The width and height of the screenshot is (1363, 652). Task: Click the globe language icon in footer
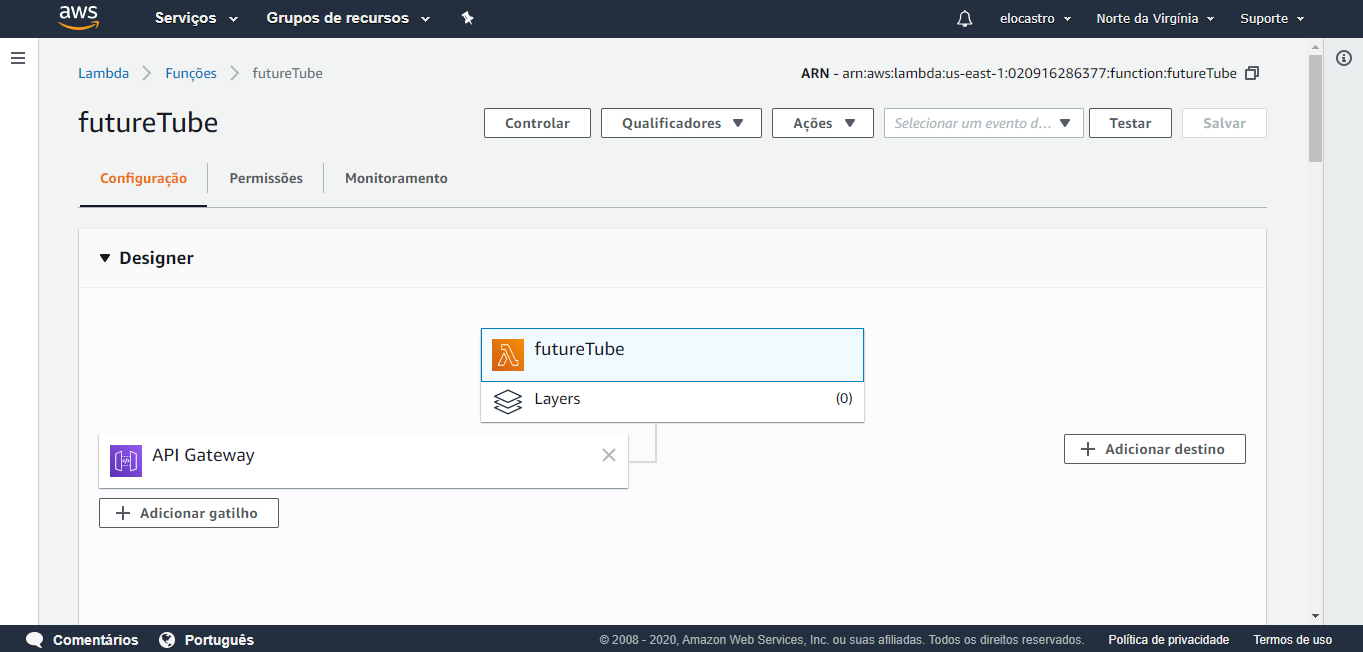click(x=167, y=640)
